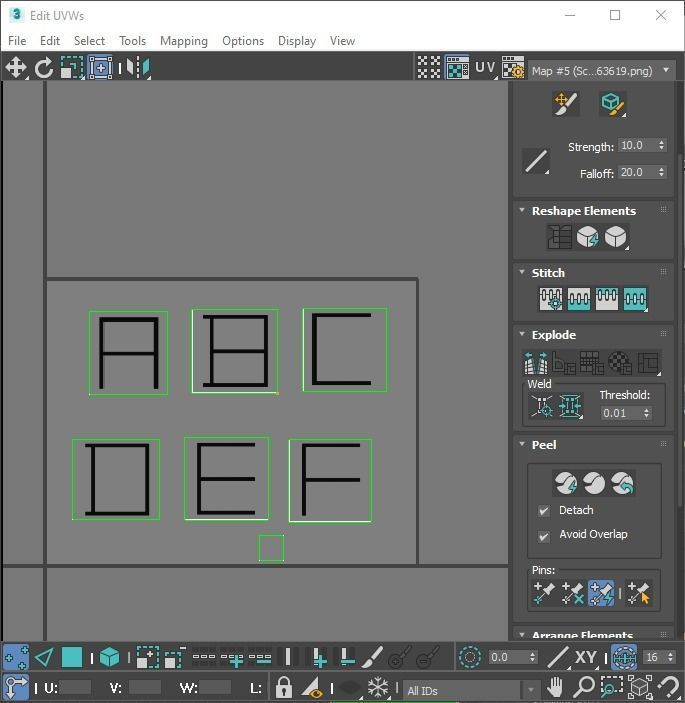Uncheck the Avoid Overlap checkbox
Image resolution: width=685 pixels, height=703 pixels.
(544, 536)
